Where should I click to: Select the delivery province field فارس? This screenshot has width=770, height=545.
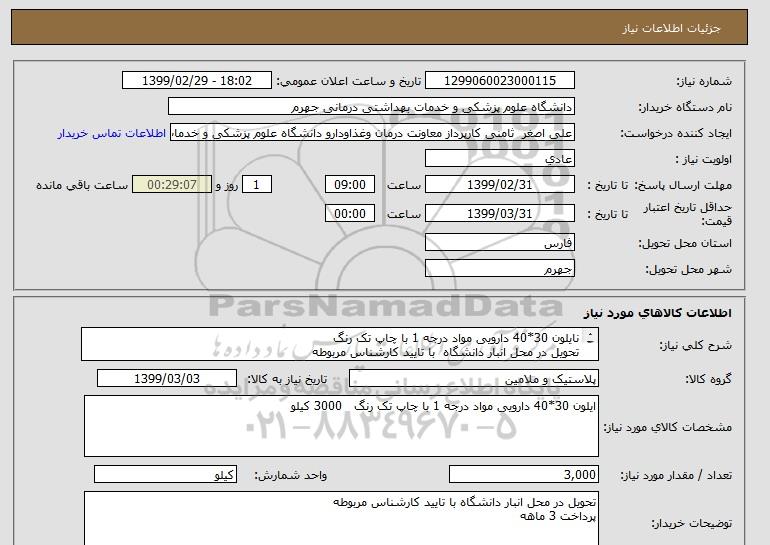(x=500, y=243)
